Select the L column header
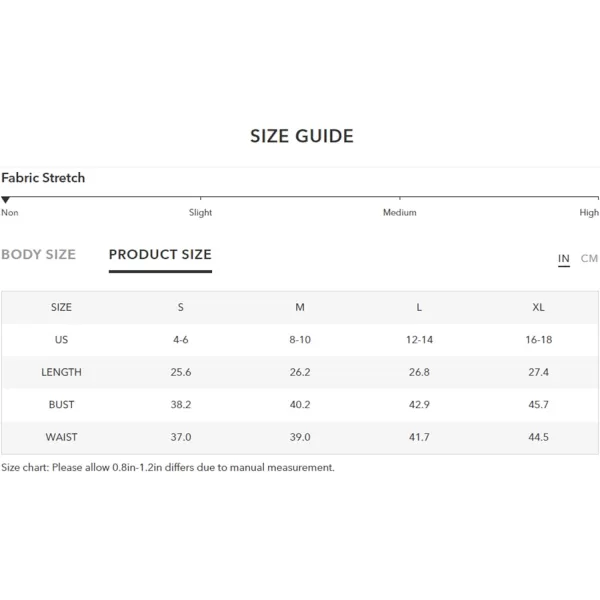 [x=419, y=307]
